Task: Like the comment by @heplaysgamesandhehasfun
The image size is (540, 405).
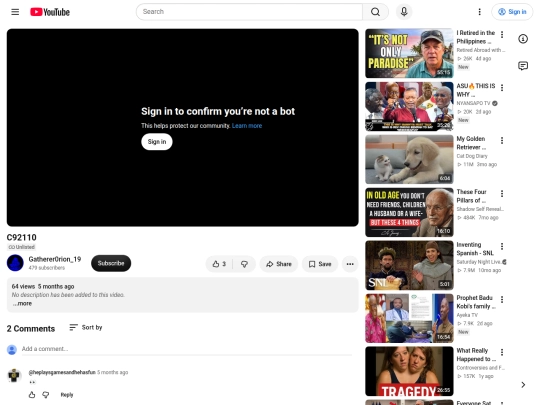Action: [32, 395]
